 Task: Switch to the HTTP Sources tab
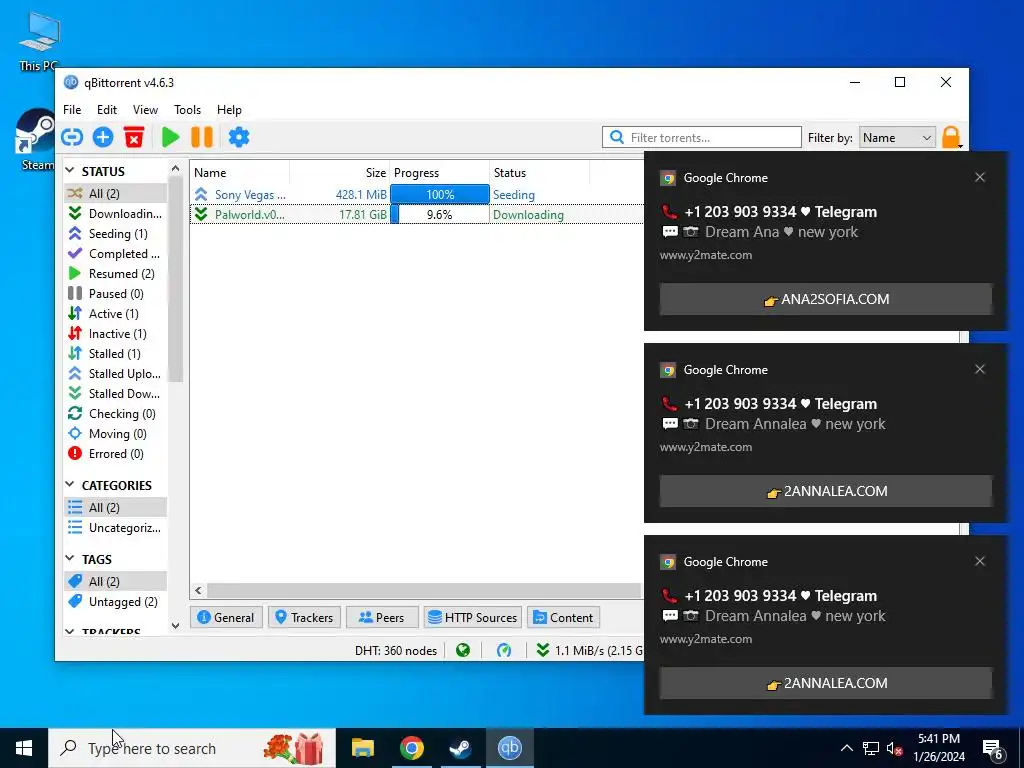473,617
